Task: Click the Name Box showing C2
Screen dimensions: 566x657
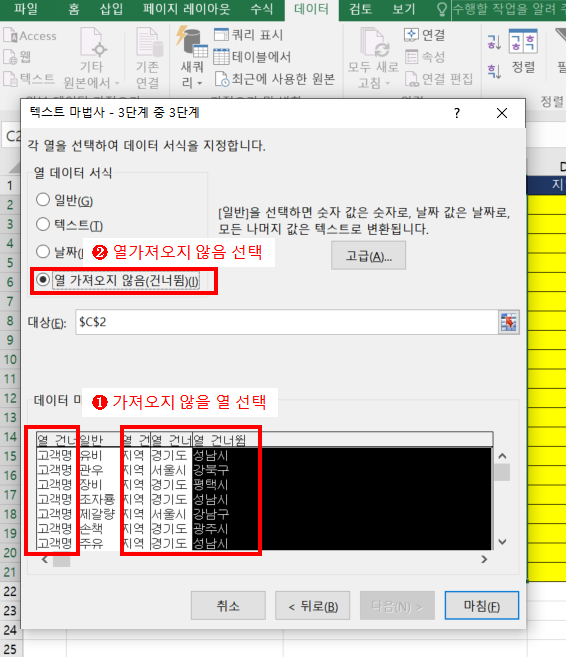Action: pos(12,136)
